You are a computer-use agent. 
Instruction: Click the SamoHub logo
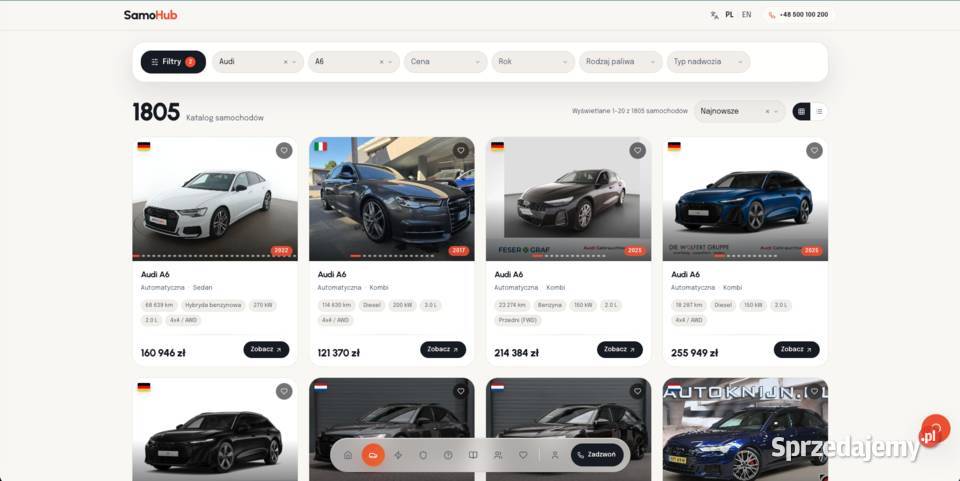pyautogui.click(x=150, y=15)
